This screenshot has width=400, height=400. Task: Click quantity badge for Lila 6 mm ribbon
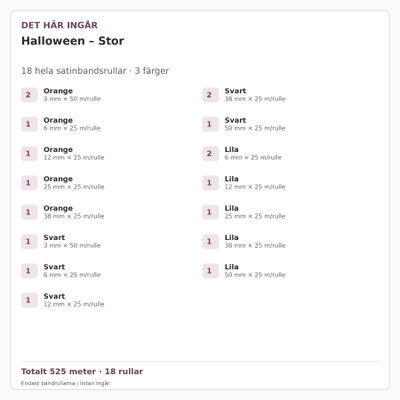coord(210,154)
